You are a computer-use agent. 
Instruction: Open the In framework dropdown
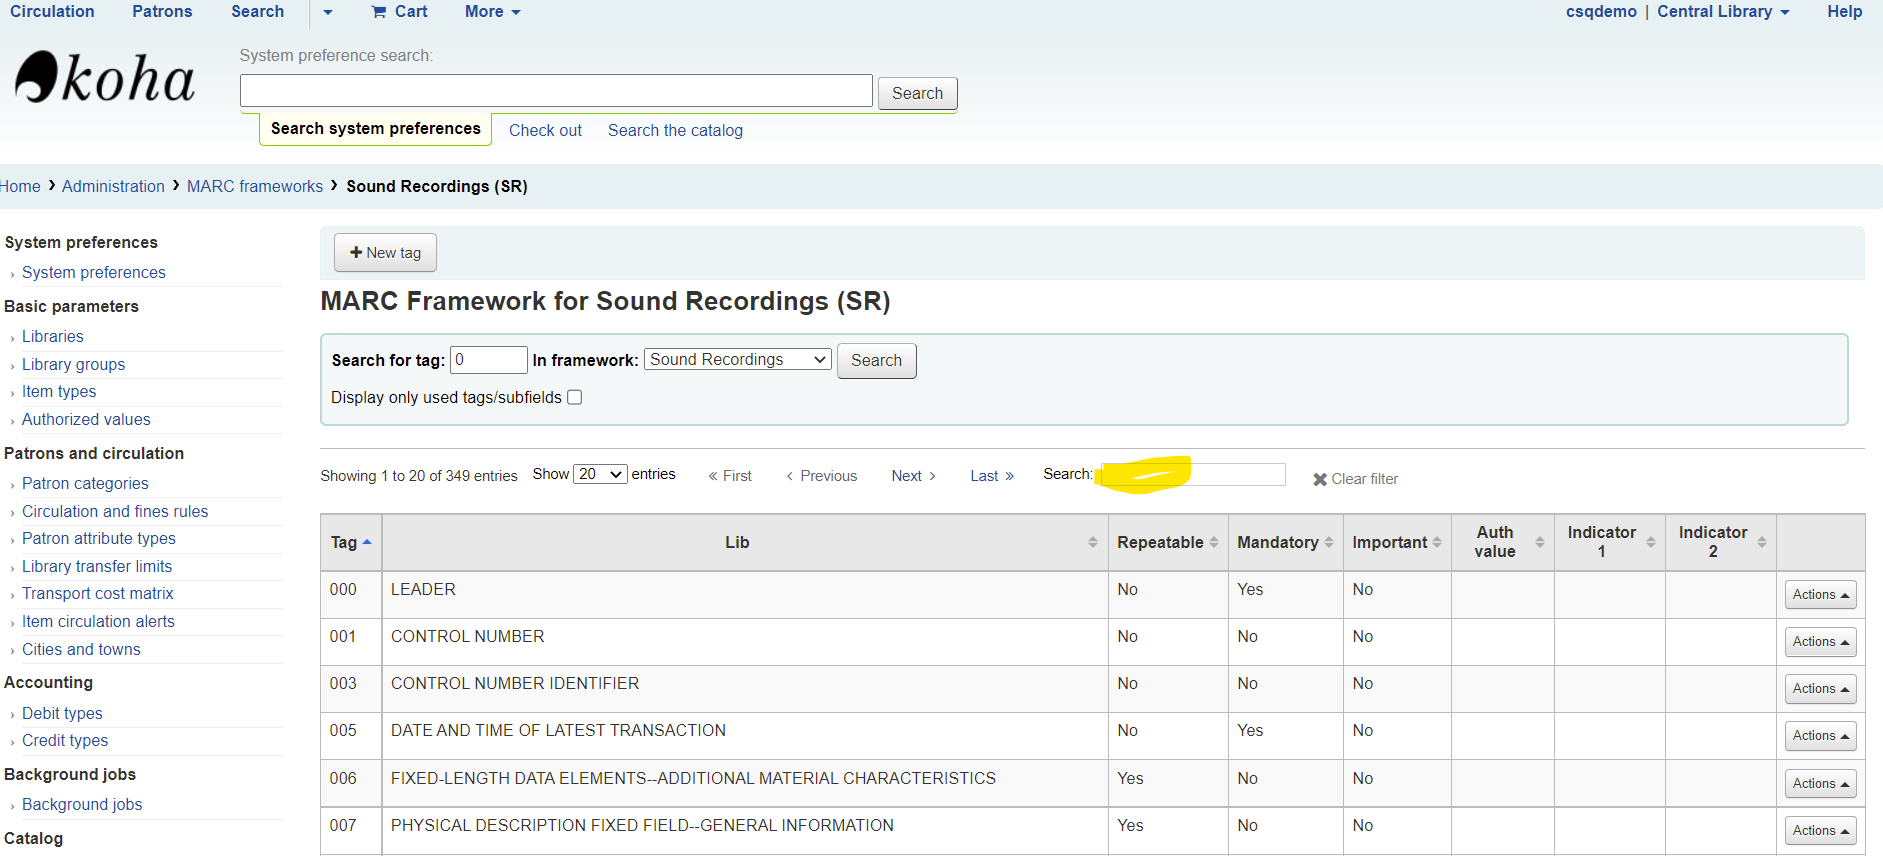(738, 359)
